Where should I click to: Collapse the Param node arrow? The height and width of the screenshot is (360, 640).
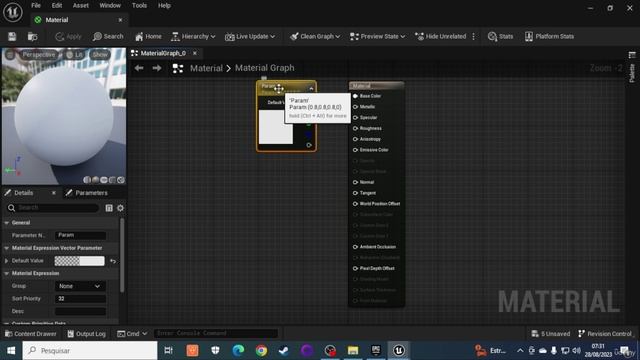[311, 89]
